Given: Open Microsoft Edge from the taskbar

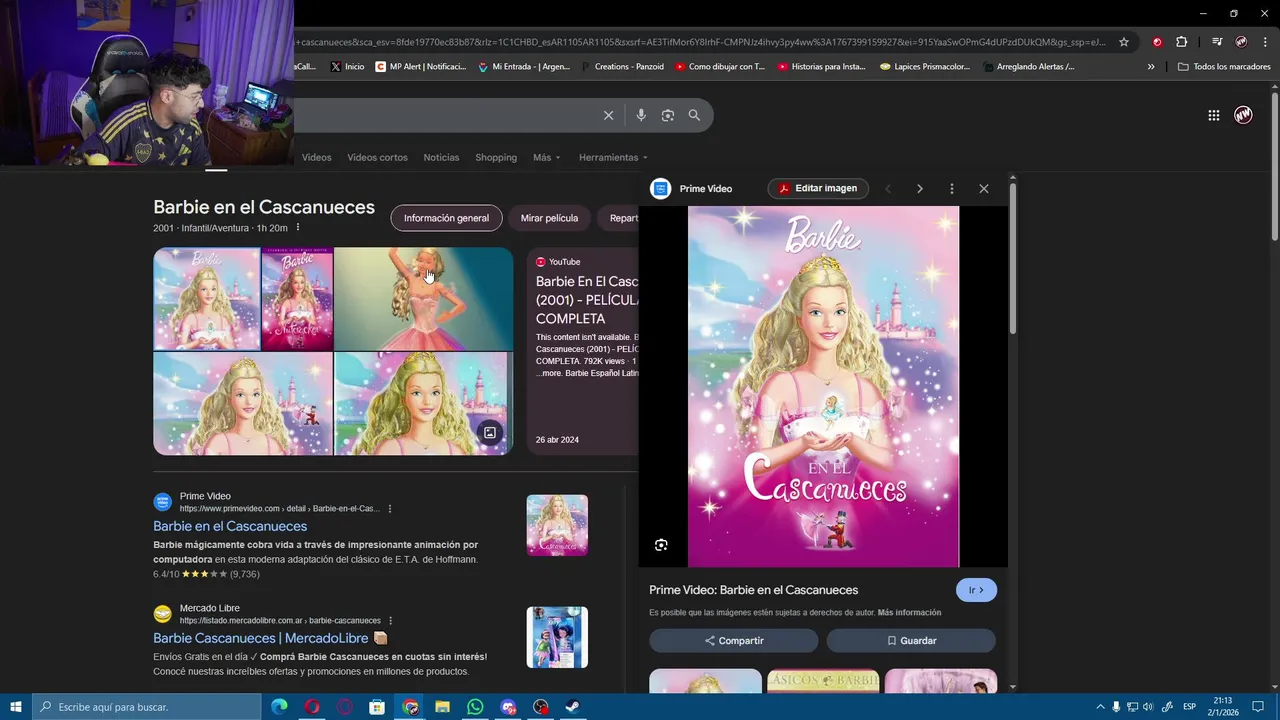Looking at the screenshot, I should point(279,707).
